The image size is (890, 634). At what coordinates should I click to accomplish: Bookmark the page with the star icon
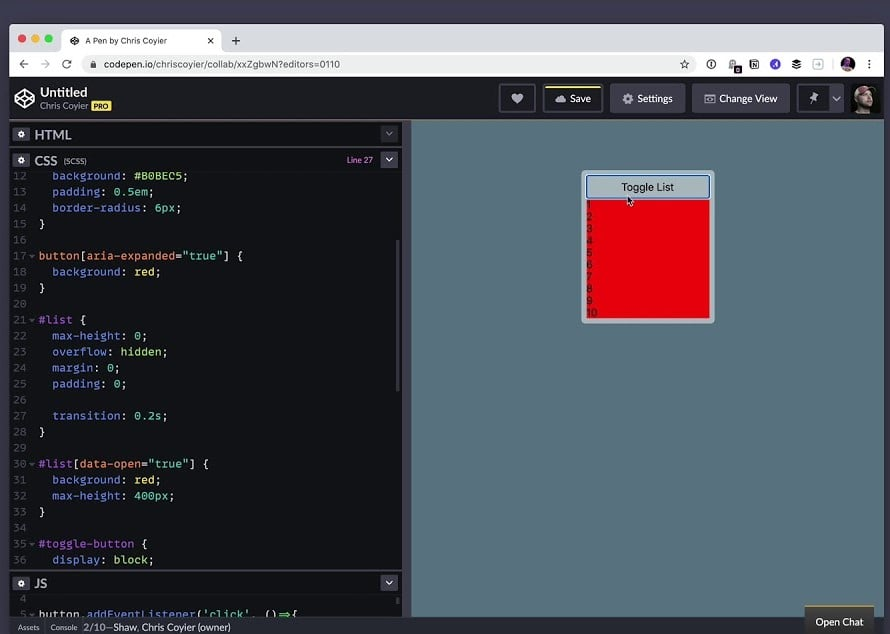point(684,63)
